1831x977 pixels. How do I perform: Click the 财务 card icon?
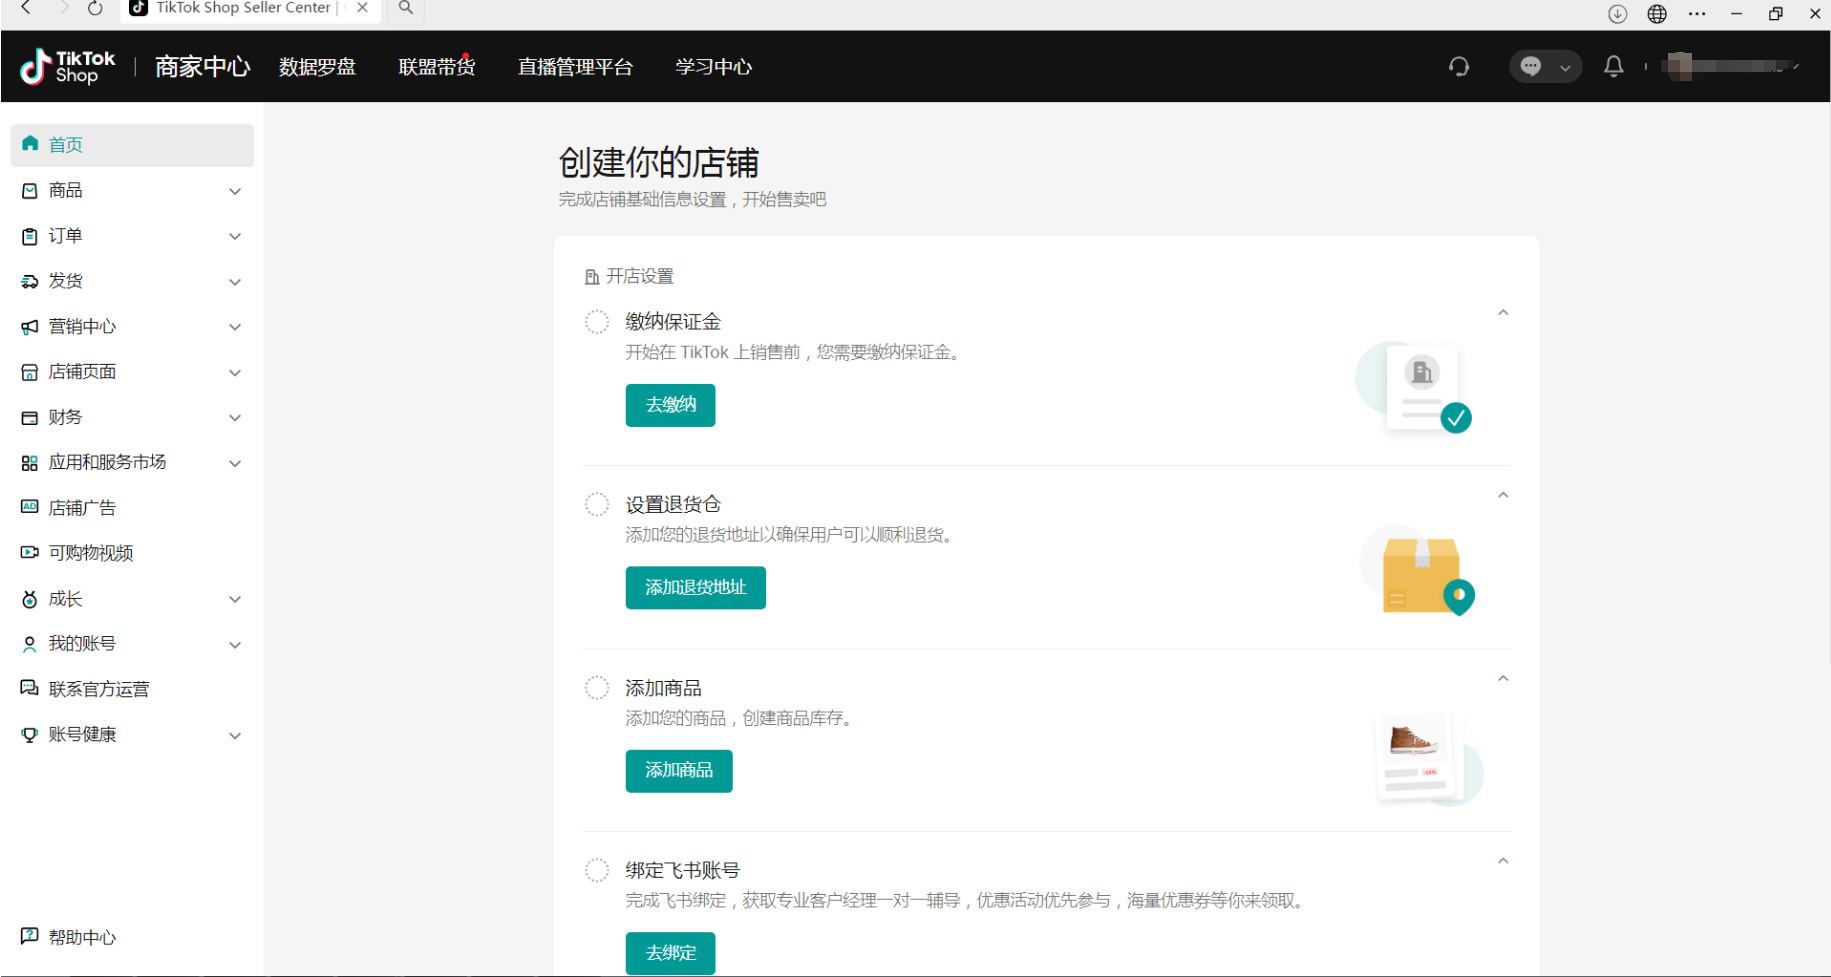click(x=30, y=417)
